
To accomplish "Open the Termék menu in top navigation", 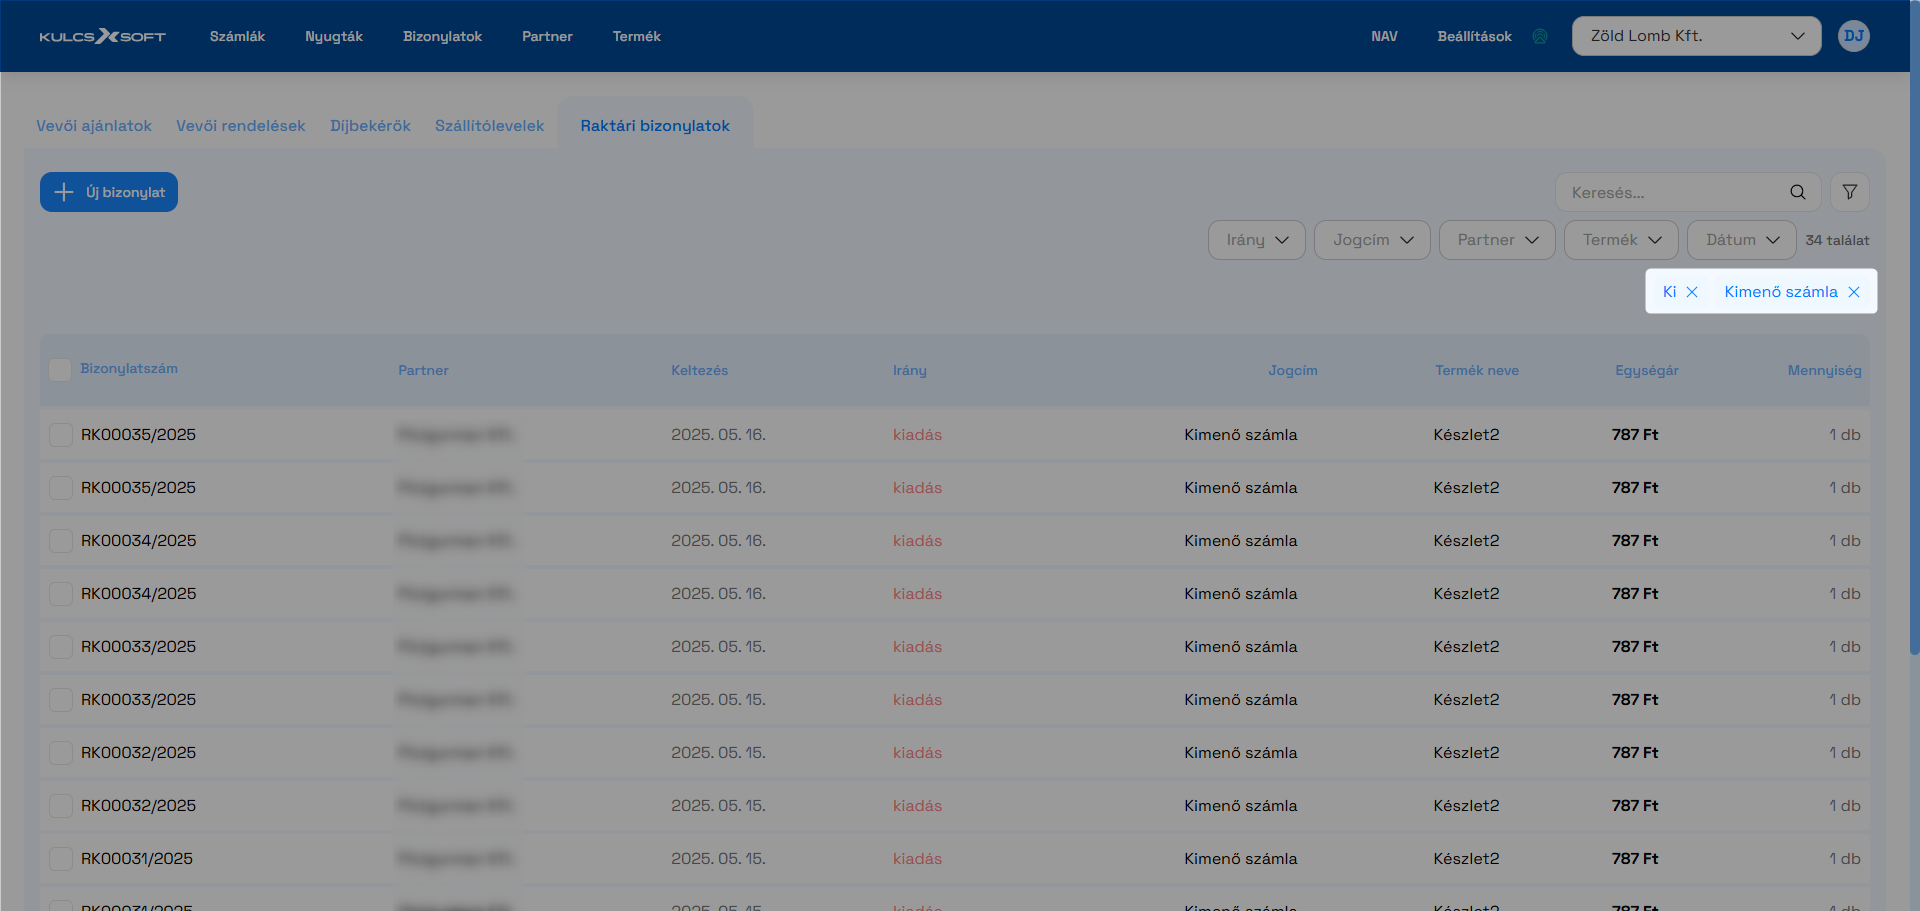I will 636,36.
